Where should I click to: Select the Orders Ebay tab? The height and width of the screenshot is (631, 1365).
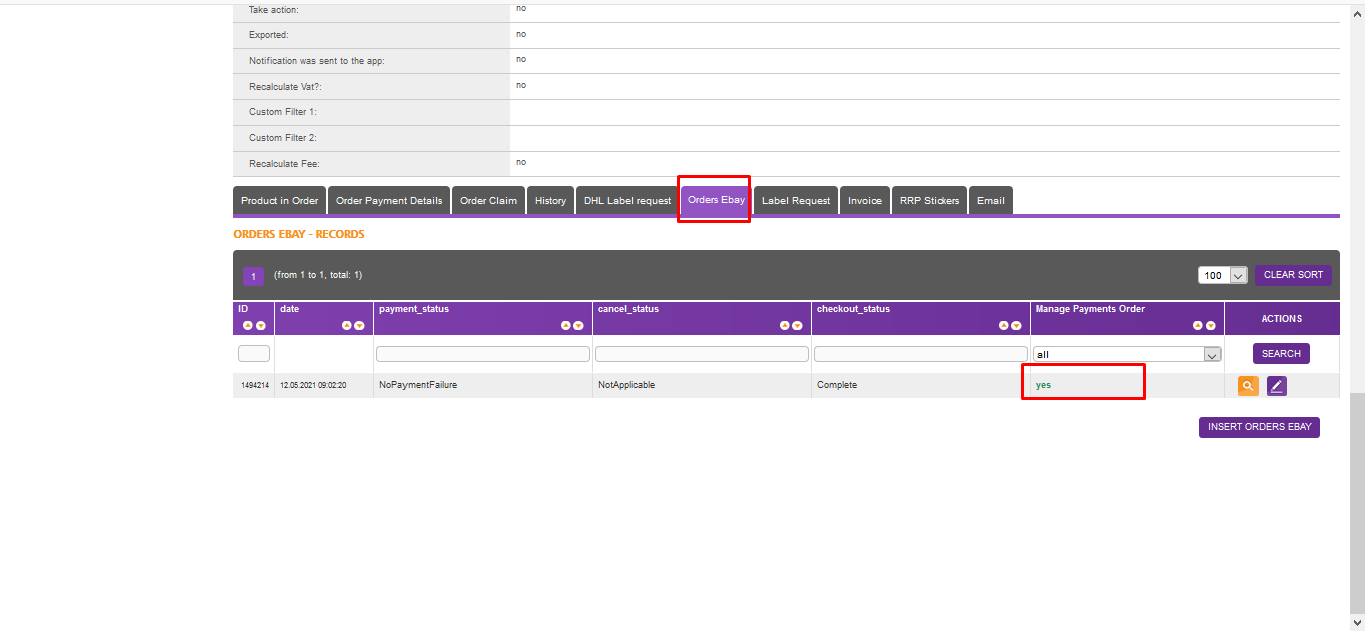click(717, 200)
